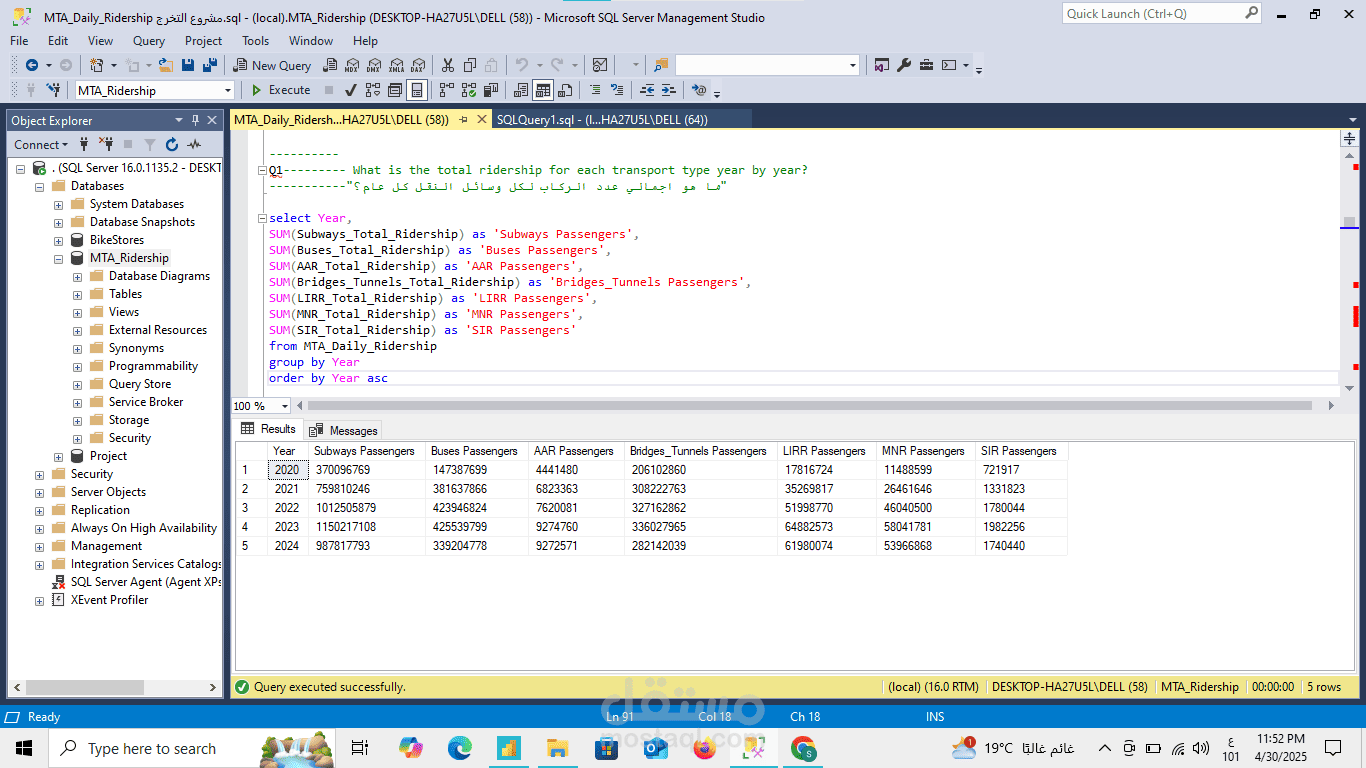Viewport: 1366px width, 768px height.
Task: Toggle Include Client Statistics
Action: tap(491, 90)
